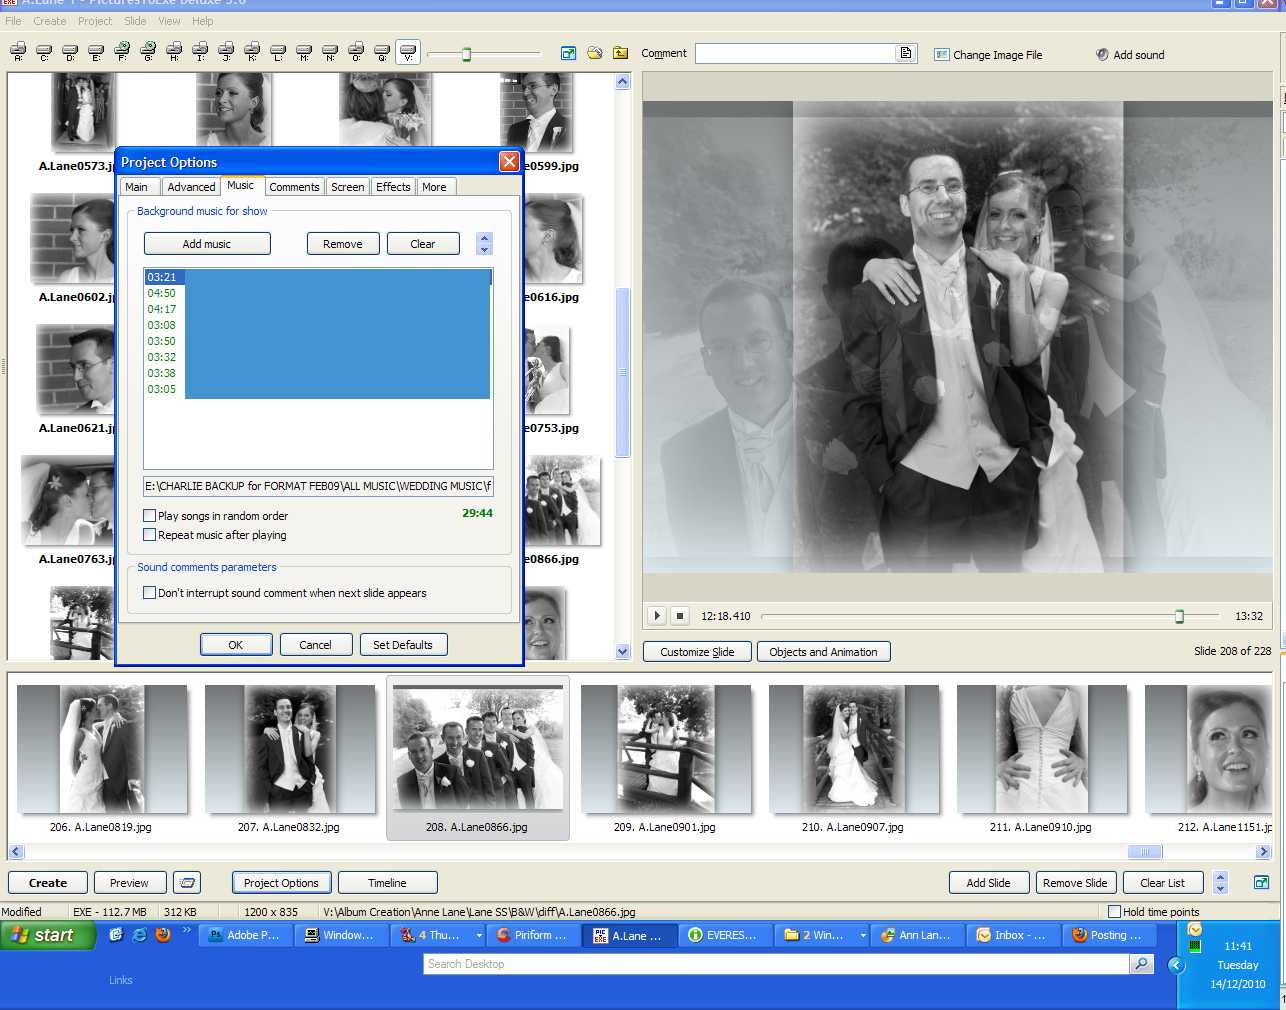Viewport: 1286px width, 1010px height.
Task: Toggle Hold time points checkbox
Action: 1114,911
